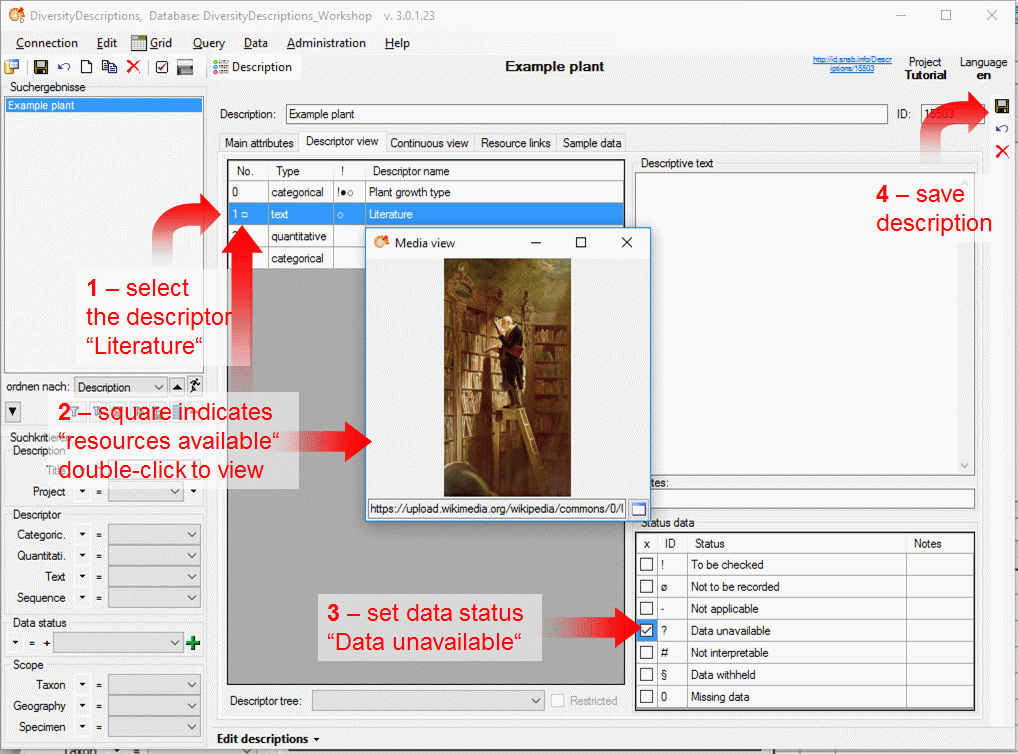Open the Grid menu
The image size is (1018, 754).
[x=152, y=43]
